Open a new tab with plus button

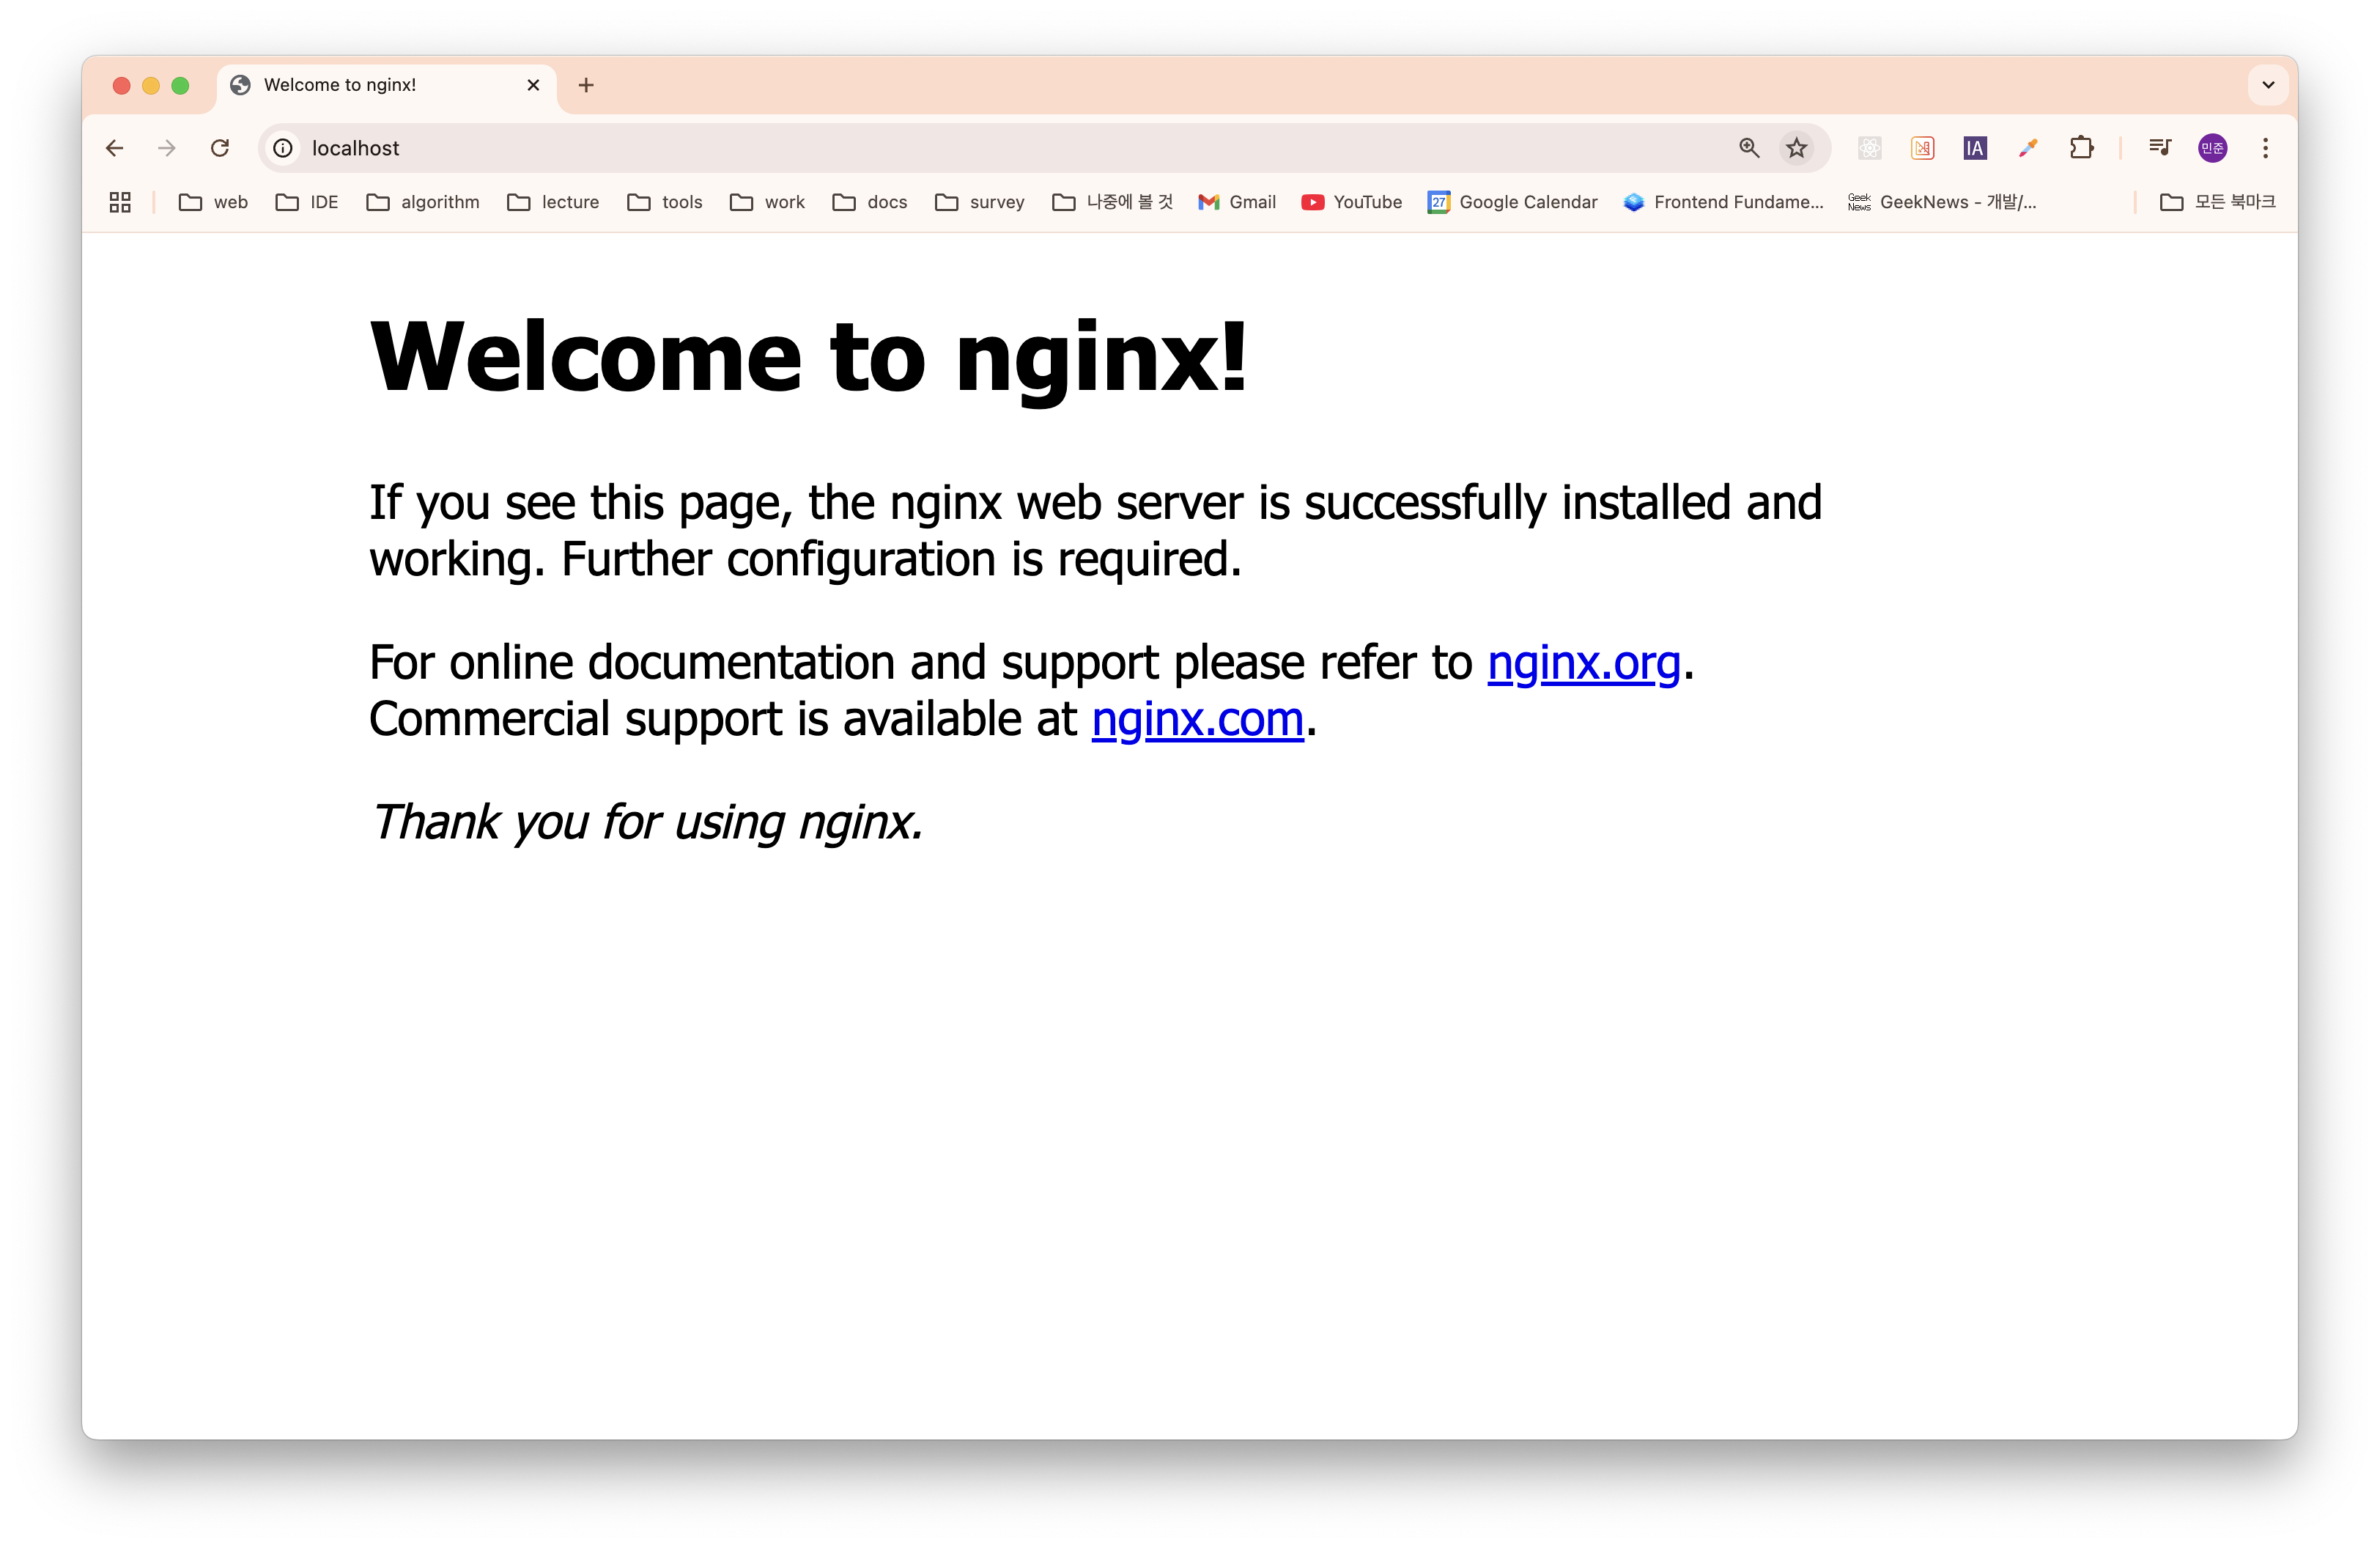point(586,85)
